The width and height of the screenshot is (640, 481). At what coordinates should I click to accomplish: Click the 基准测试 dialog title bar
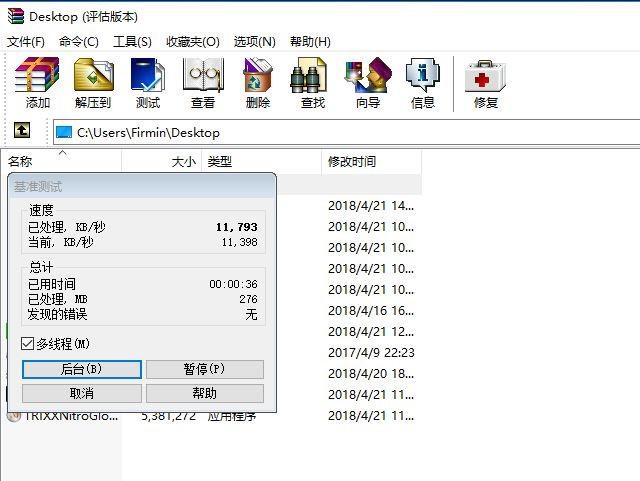point(142,186)
